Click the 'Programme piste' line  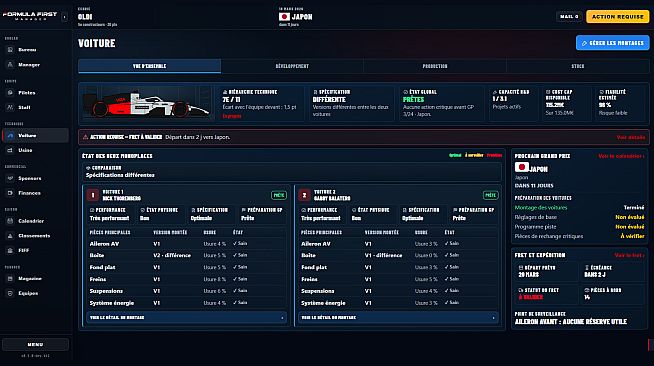coord(579,226)
